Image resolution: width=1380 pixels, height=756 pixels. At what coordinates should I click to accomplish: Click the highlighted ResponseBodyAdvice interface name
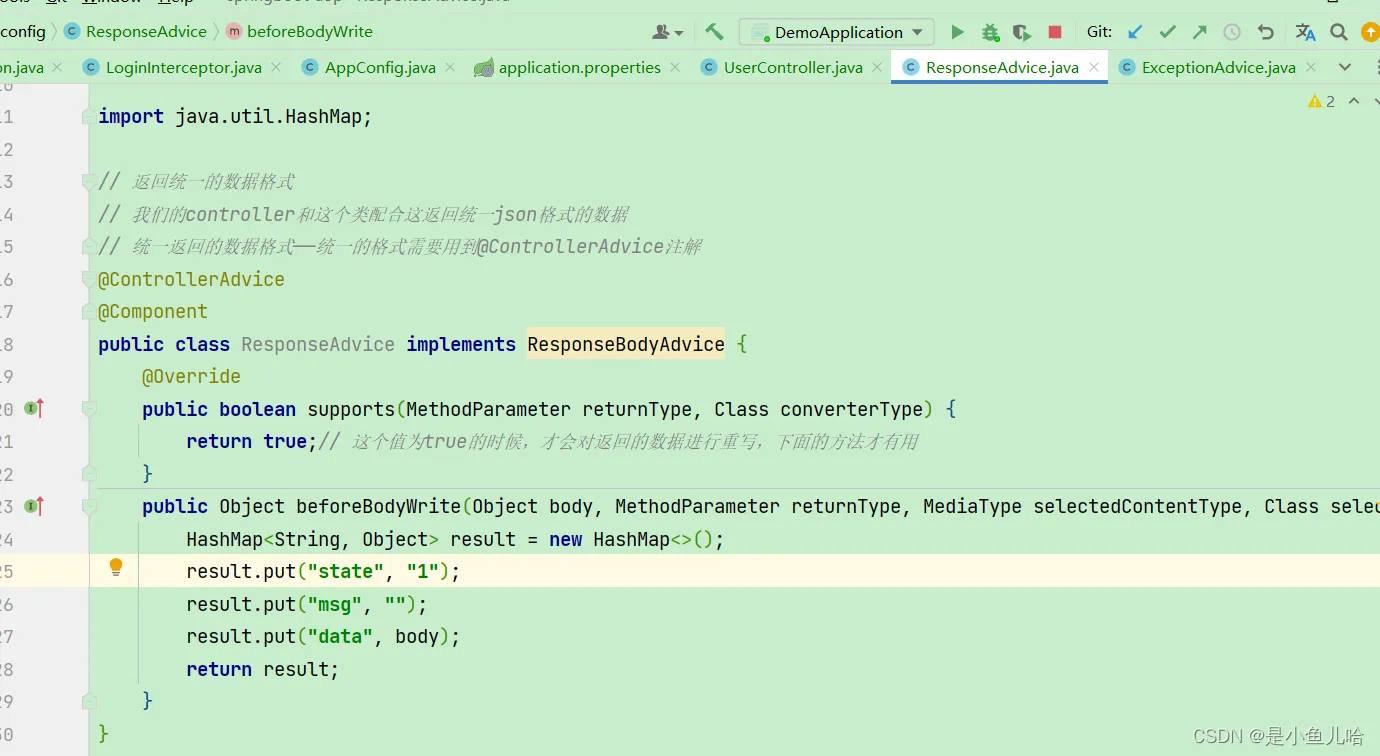[x=626, y=344]
